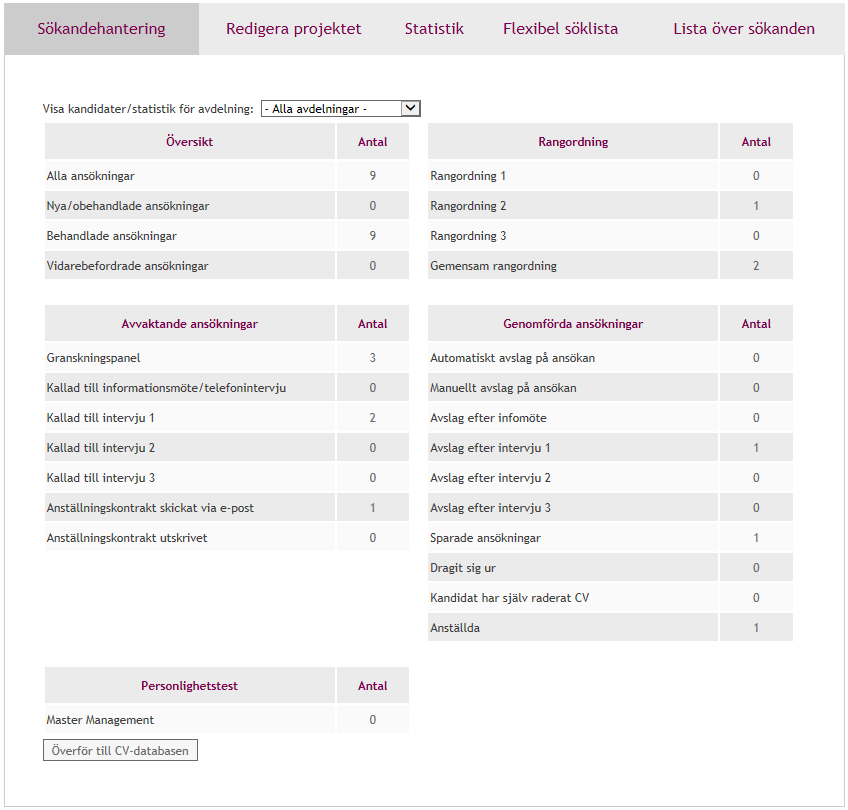This screenshot has height=810, width=848.
Task: Click Antal header beside Genomförda ansökningar
Action: coord(756,324)
